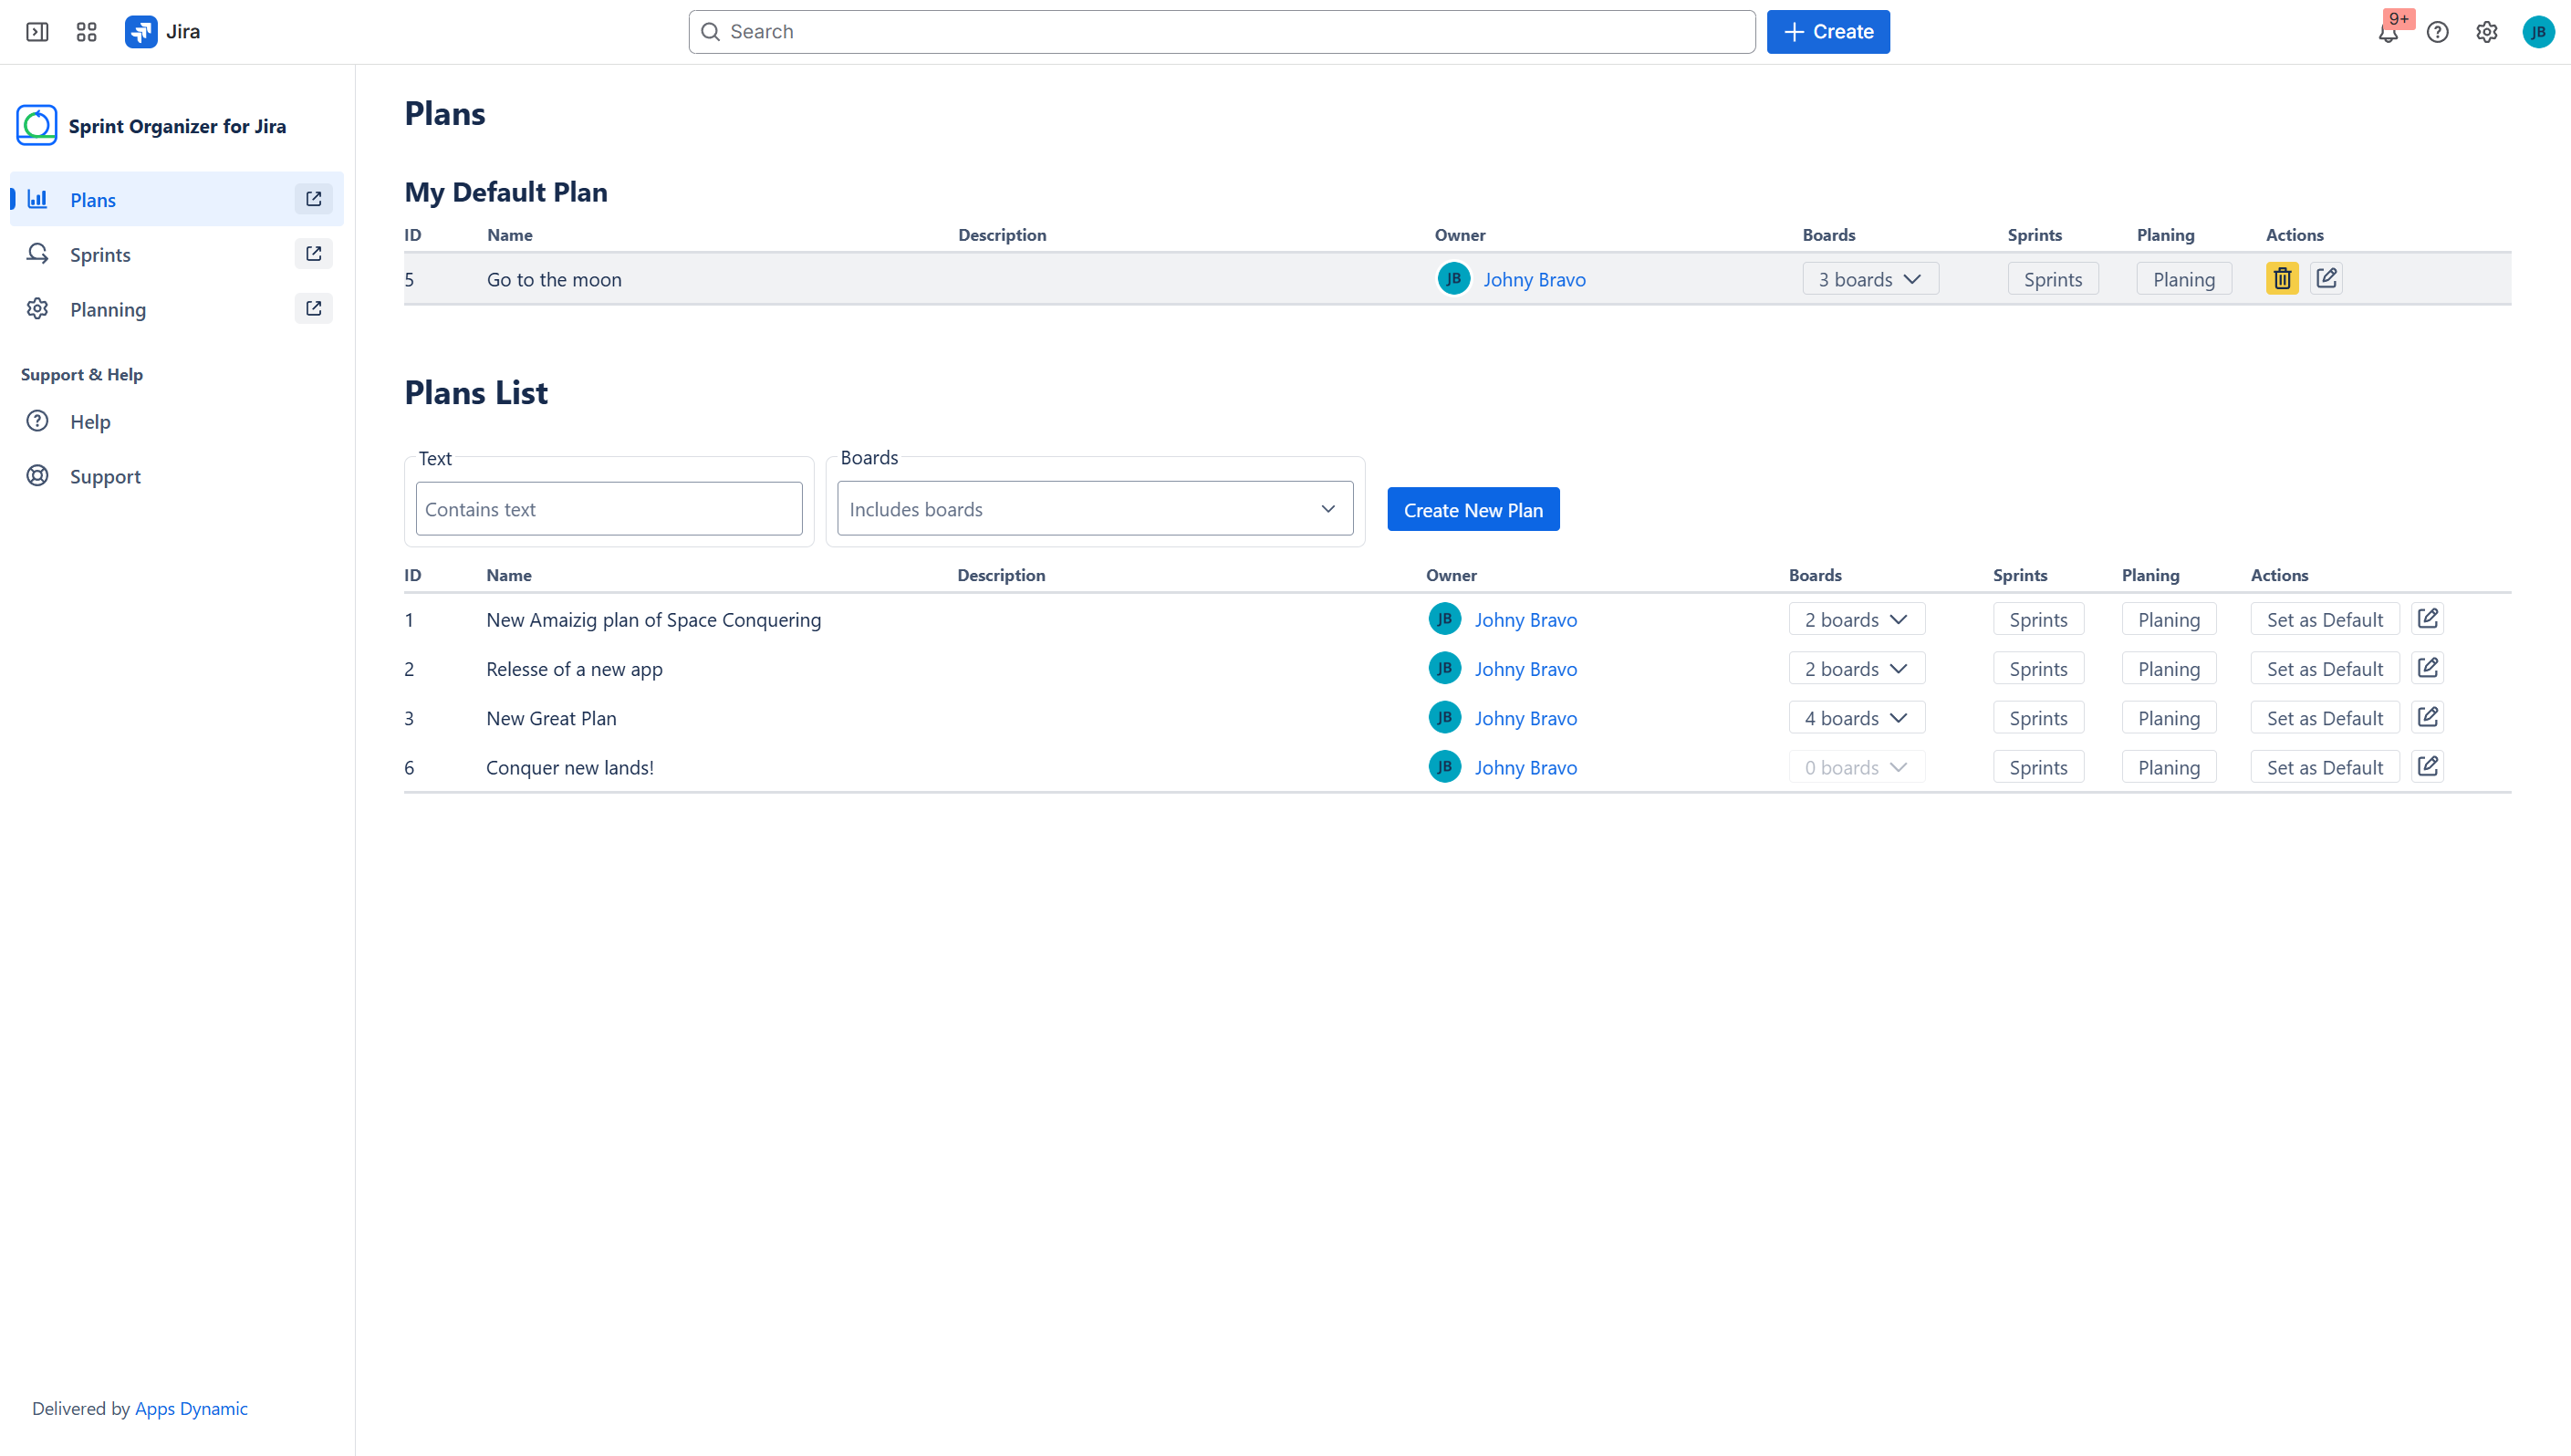Delete the default plan with trash icon

(x=2281, y=279)
